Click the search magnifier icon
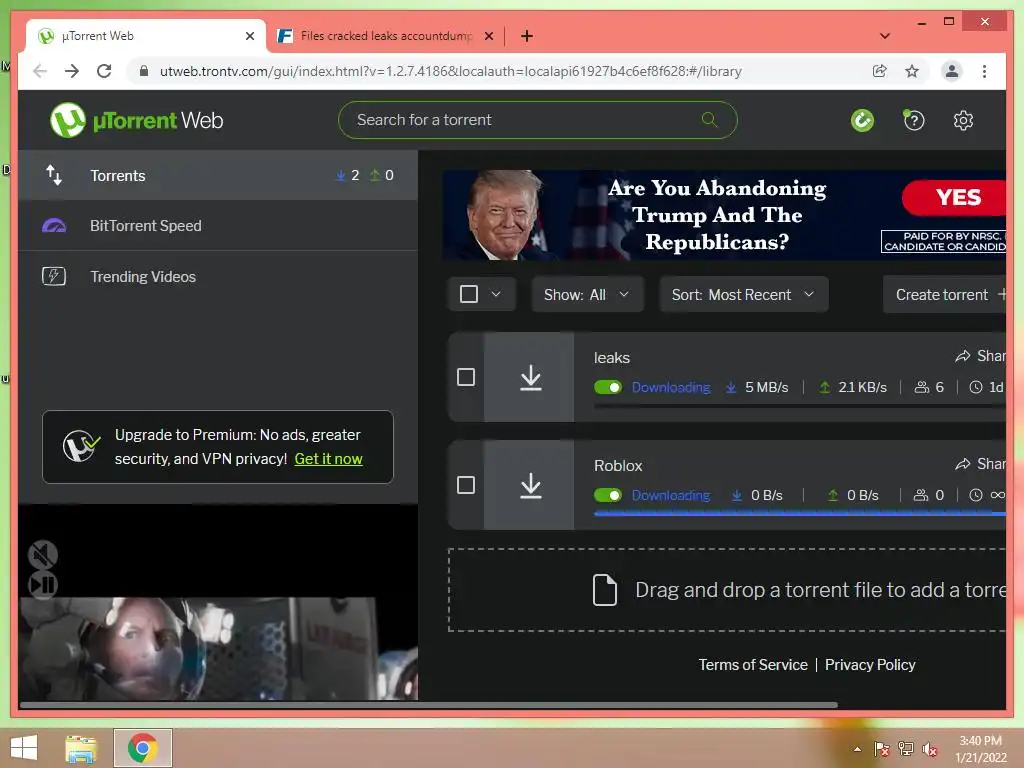Viewport: 1024px width, 768px height. click(709, 120)
